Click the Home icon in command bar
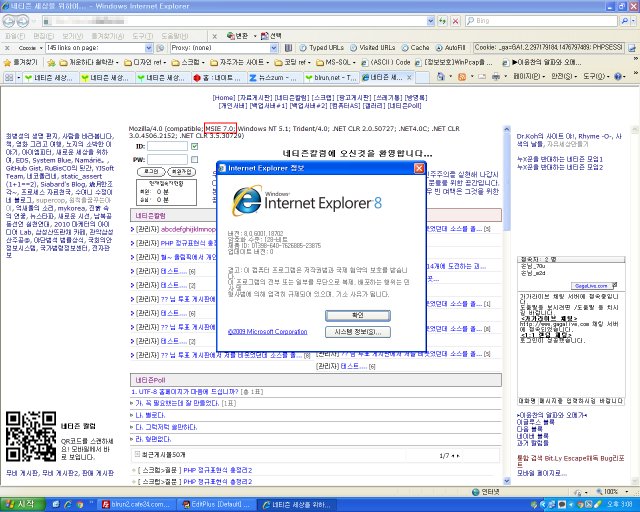Image resolution: width=640 pixels, height=512 pixels. (441, 76)
